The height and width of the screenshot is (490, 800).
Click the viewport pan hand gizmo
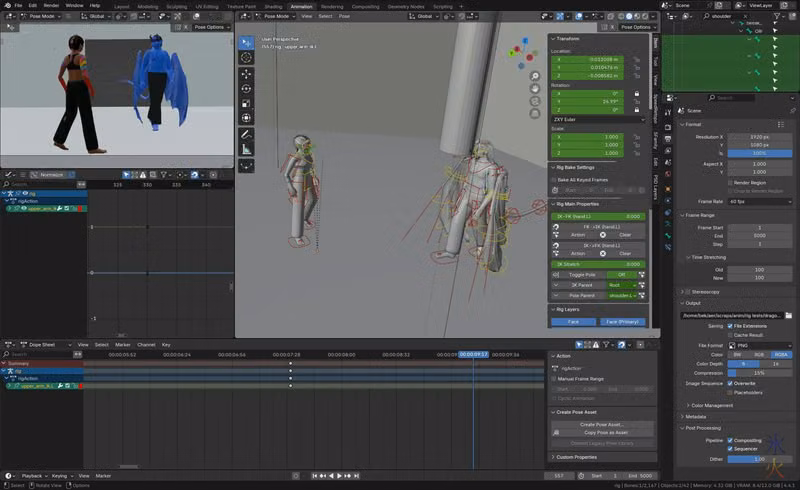pos(535,88)
